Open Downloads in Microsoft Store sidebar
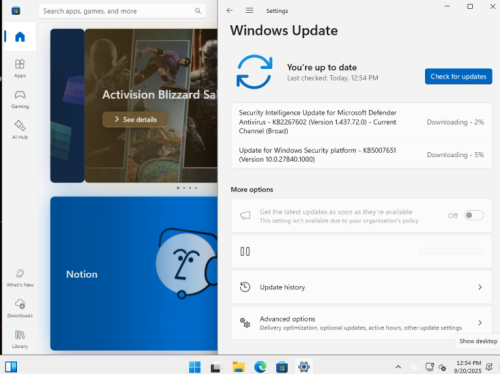This screenshot has width=500, height=374. pyautogui.click(x=20, y=308)
